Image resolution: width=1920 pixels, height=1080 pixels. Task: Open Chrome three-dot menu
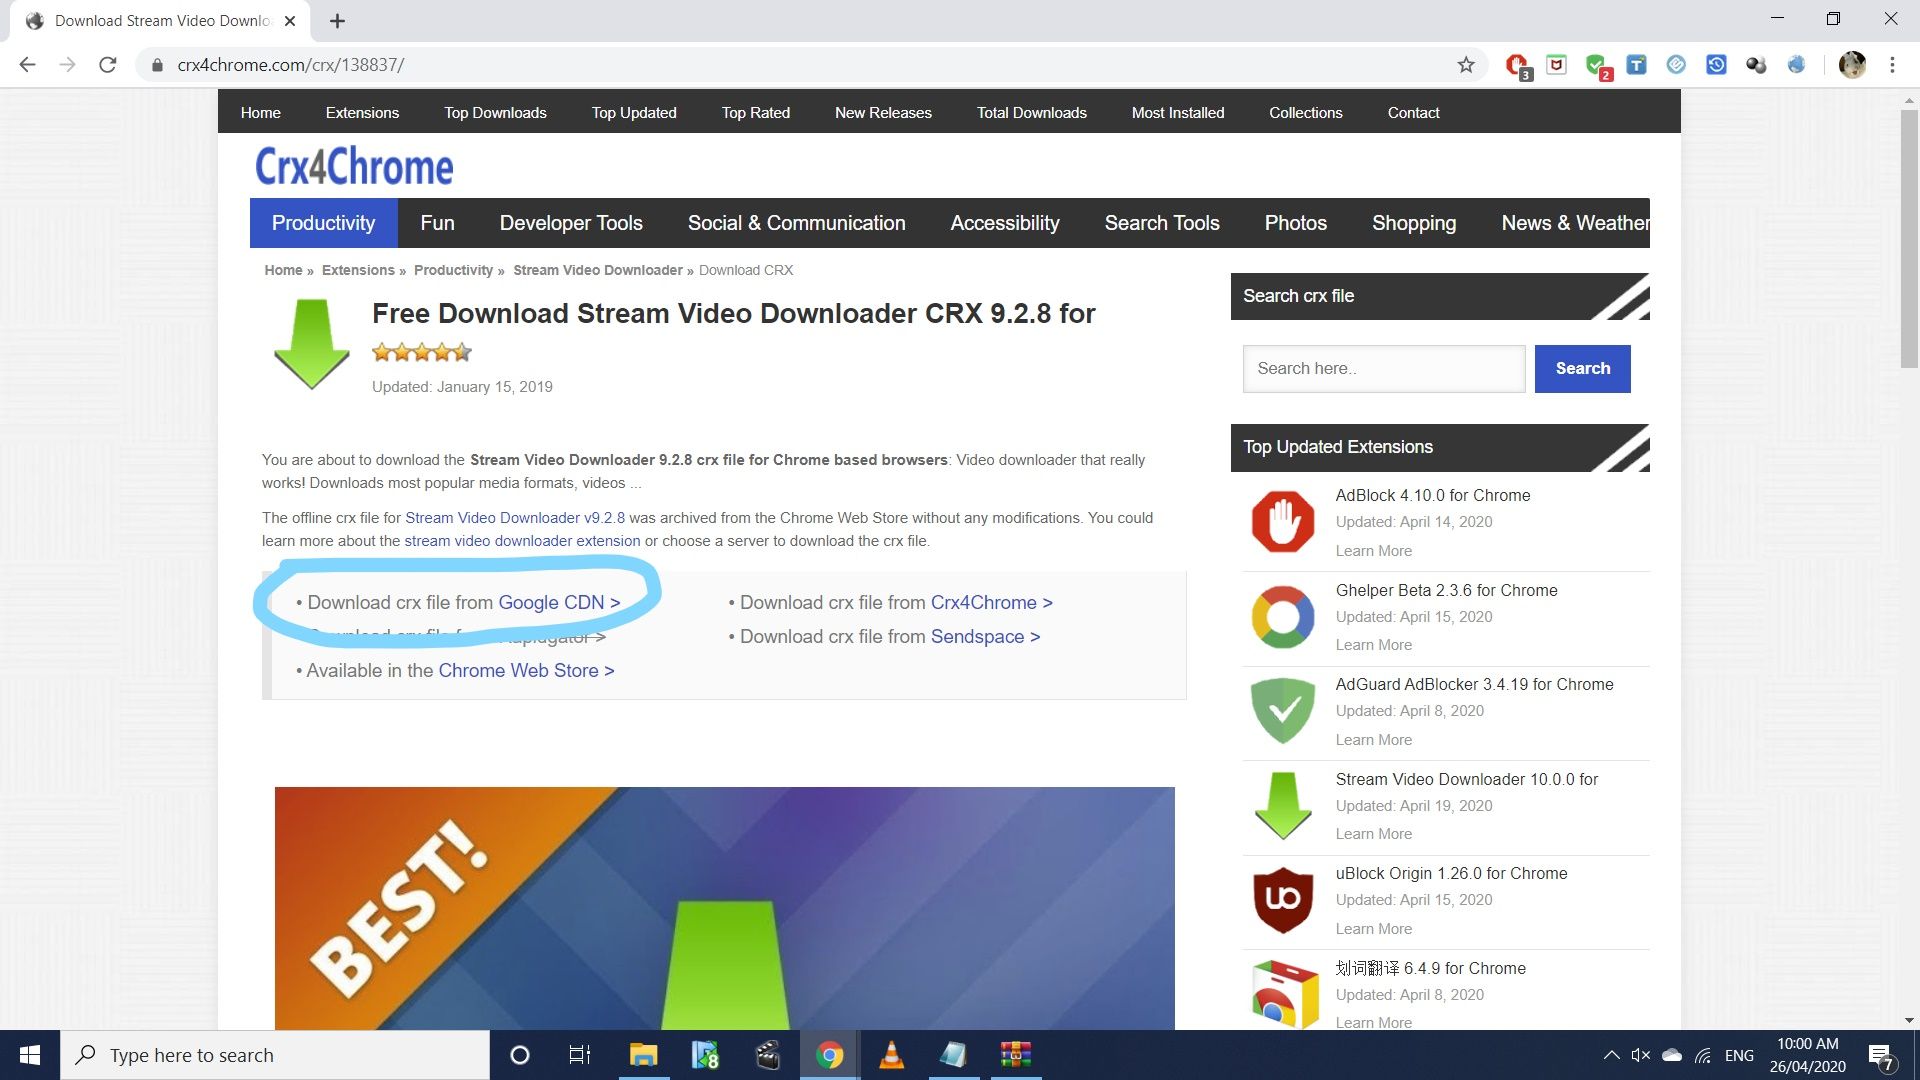[1892, 65]
